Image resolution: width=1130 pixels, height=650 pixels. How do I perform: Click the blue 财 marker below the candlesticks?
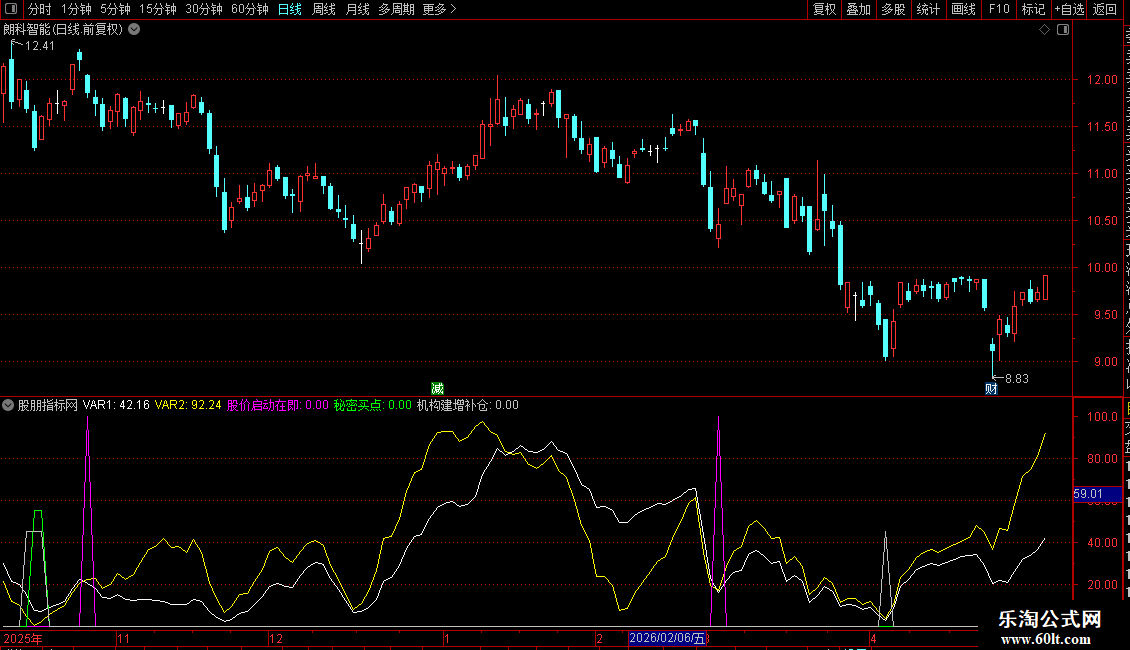click(x=991, y=388)
